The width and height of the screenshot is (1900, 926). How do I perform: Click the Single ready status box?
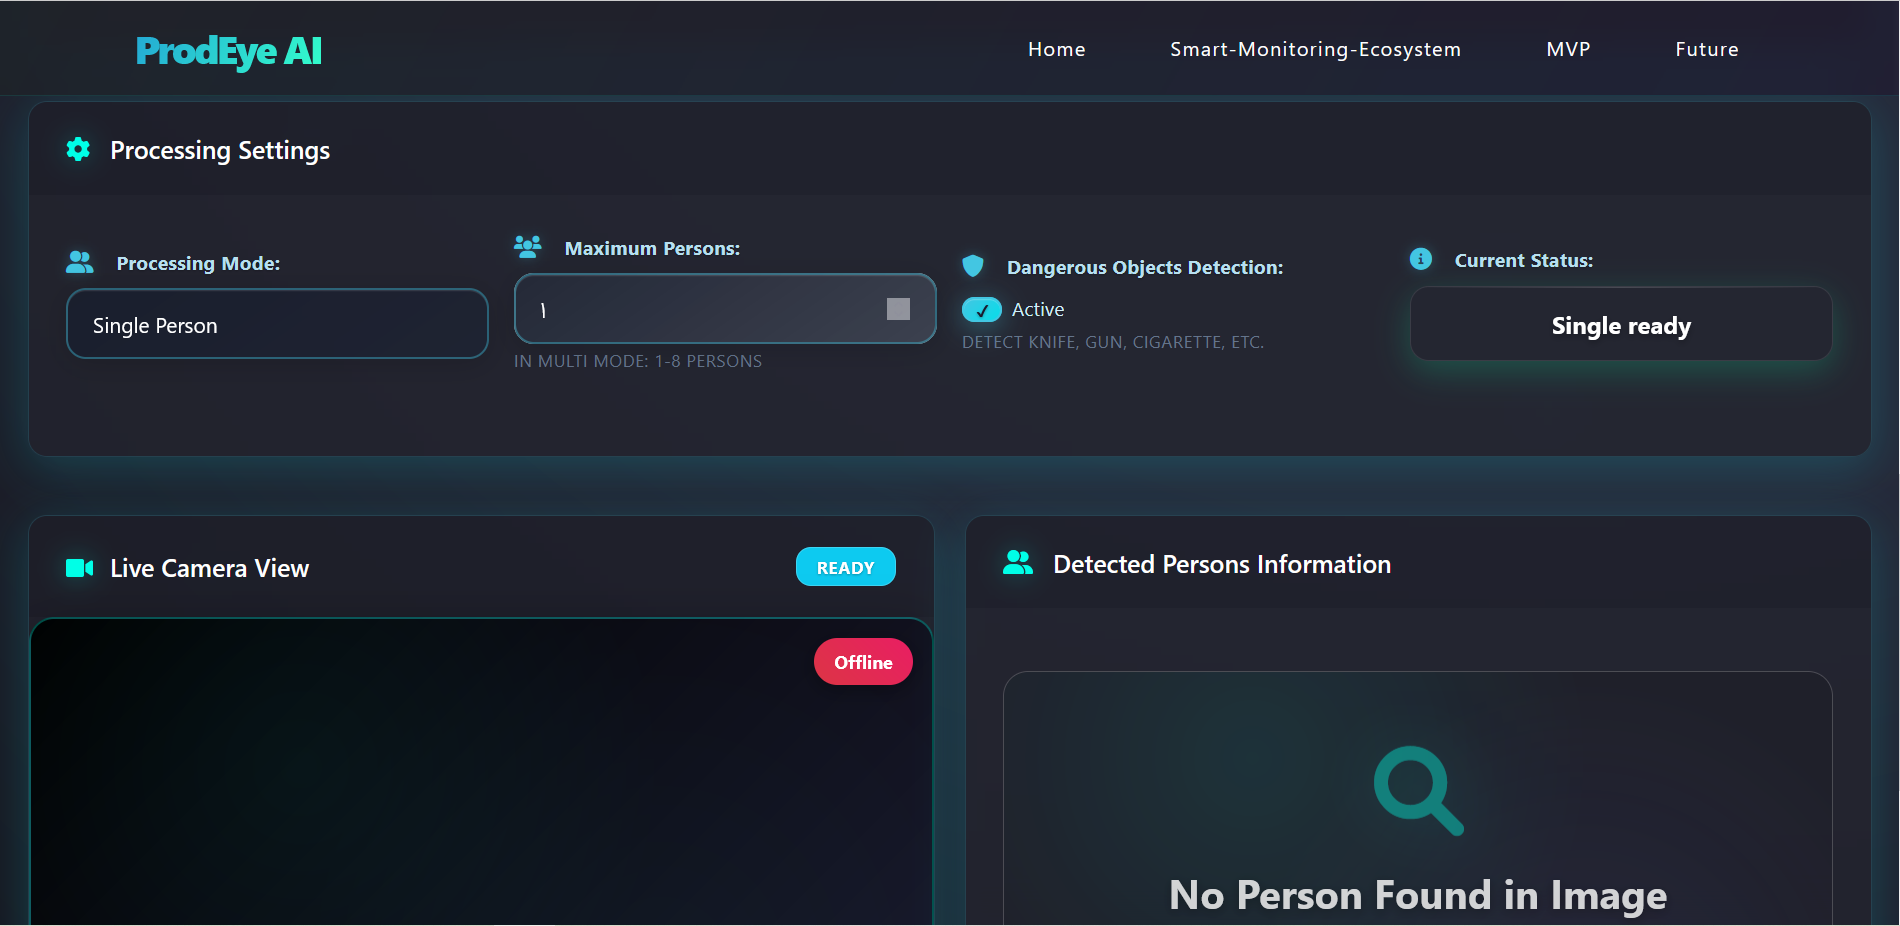point(1621,324)
